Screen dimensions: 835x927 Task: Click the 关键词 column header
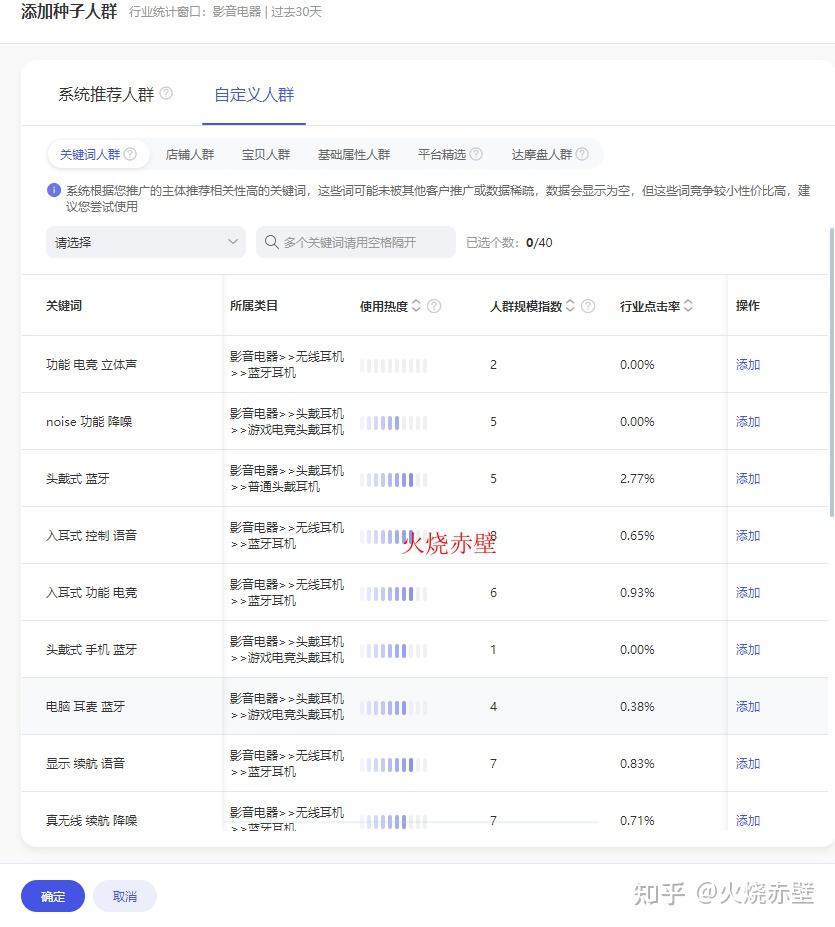point(64,306)
